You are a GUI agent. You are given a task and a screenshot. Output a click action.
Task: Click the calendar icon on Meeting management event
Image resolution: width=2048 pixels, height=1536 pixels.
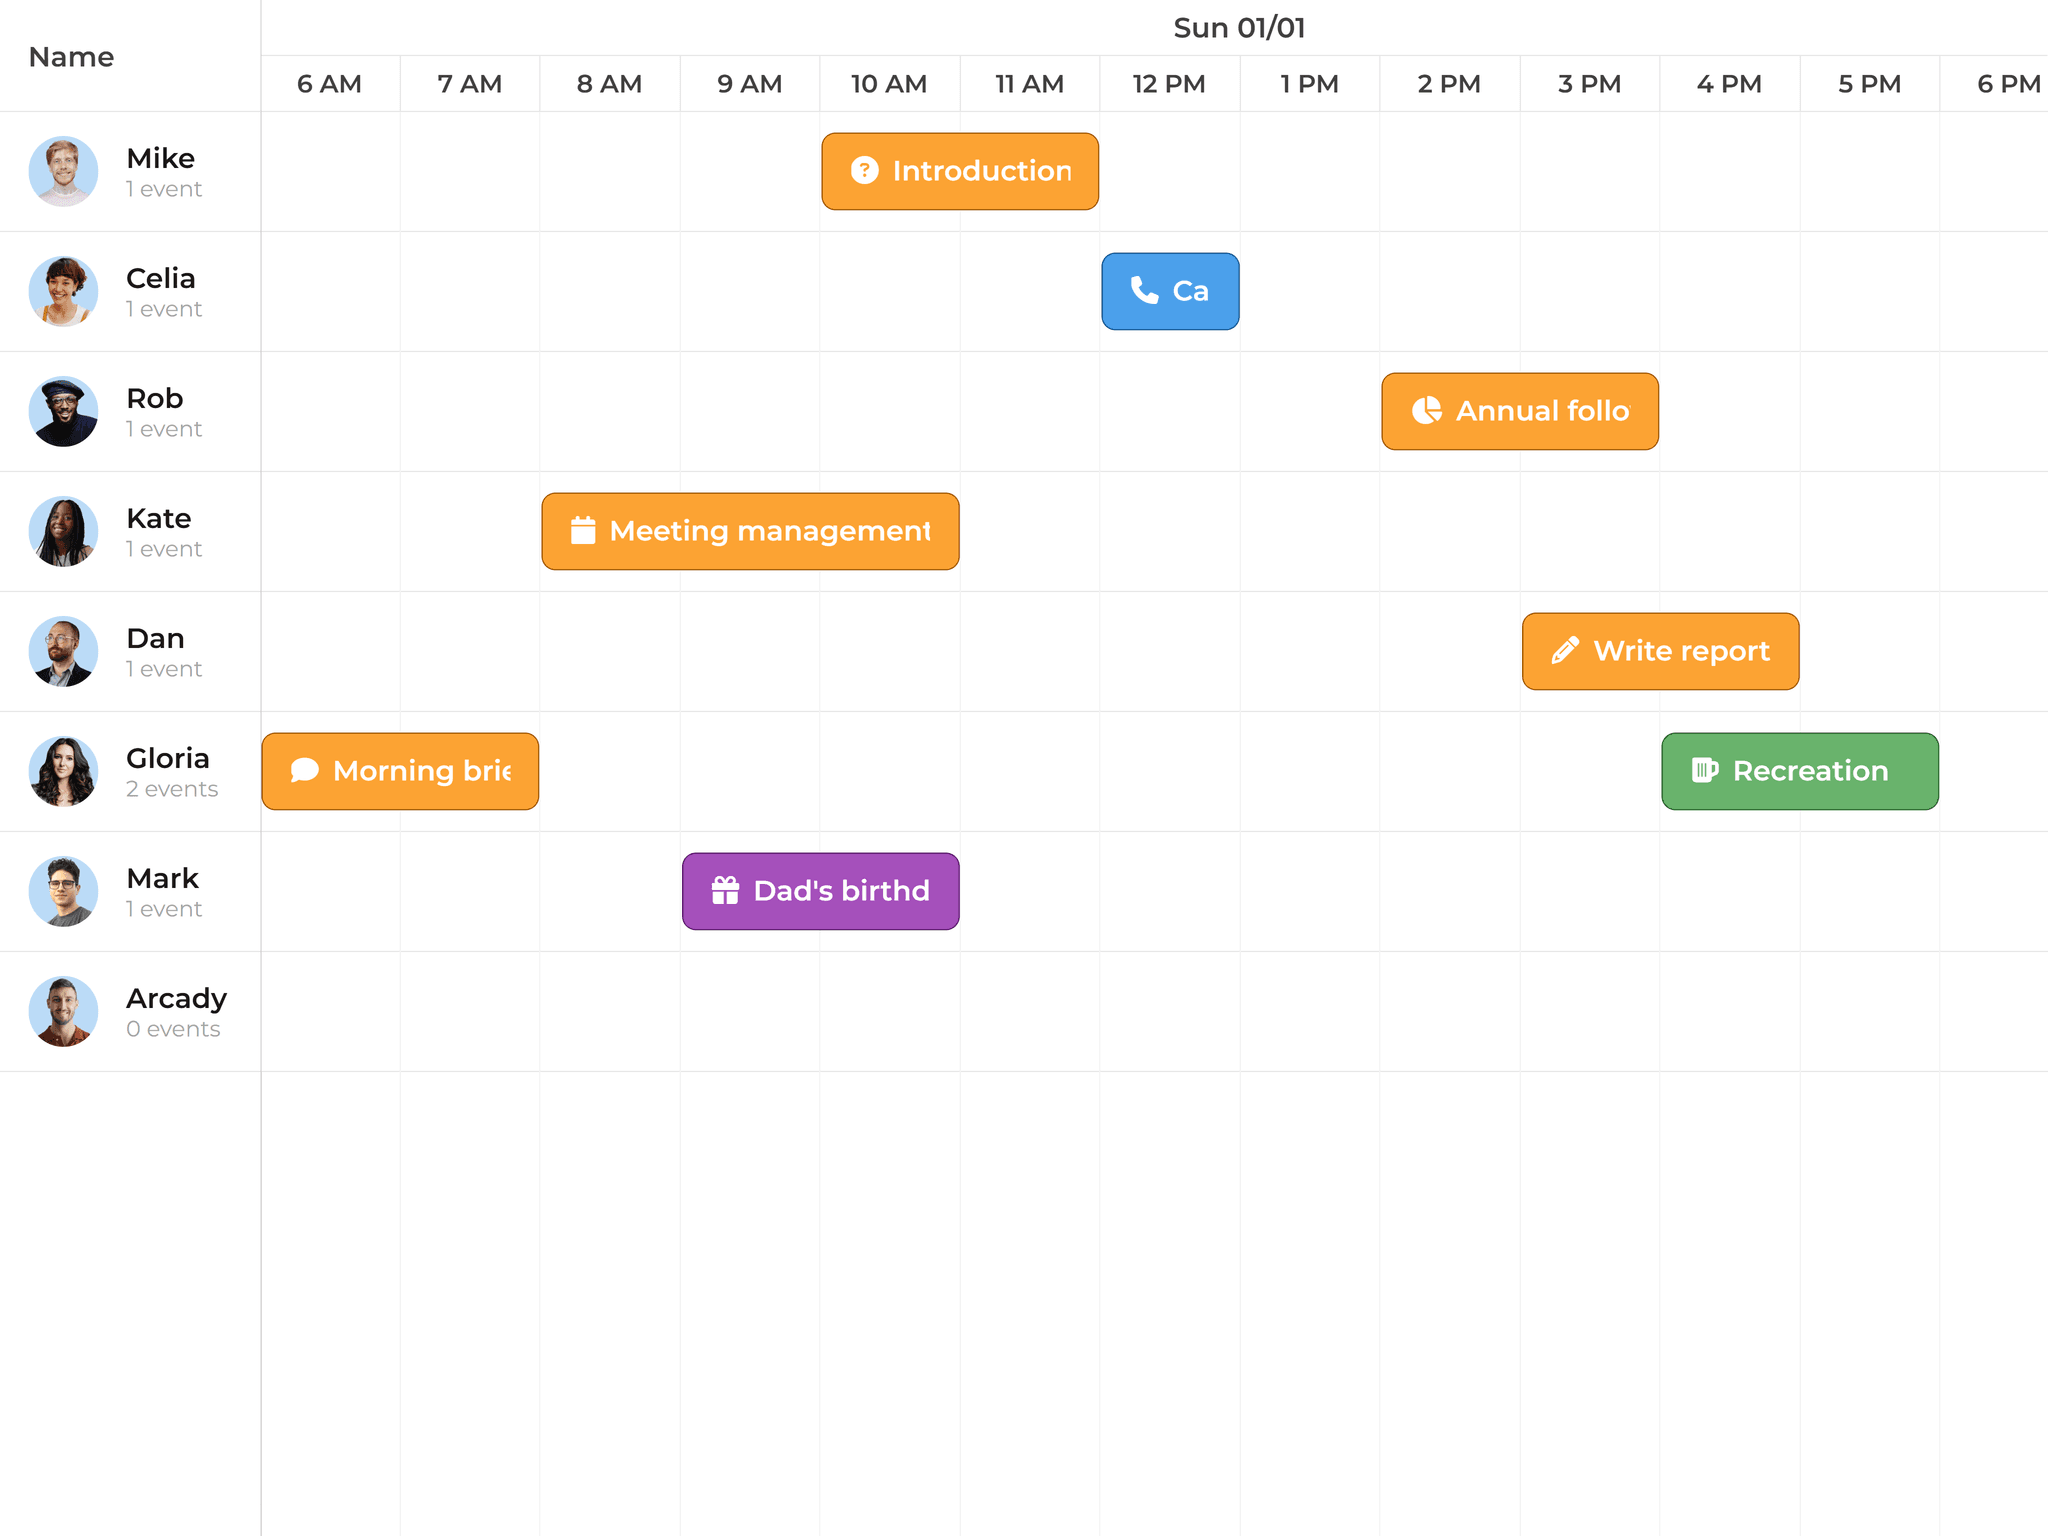point(586,531)
